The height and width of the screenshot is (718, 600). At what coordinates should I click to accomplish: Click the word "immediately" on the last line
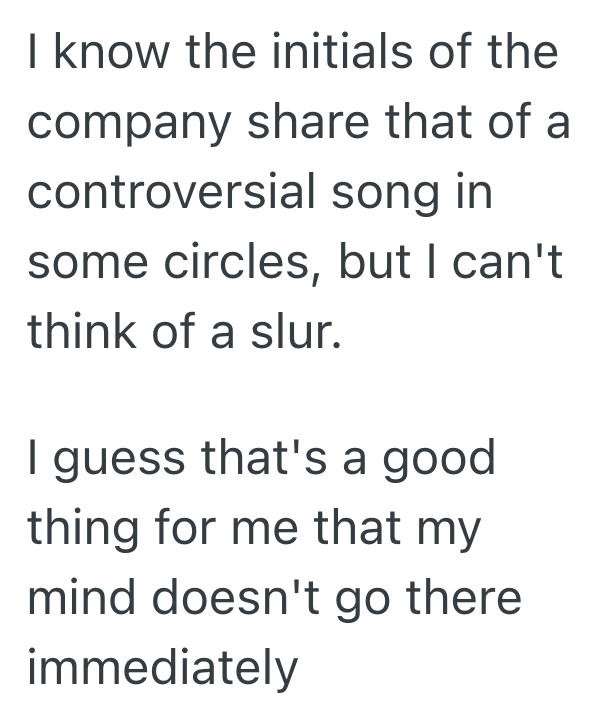(163, 669)
